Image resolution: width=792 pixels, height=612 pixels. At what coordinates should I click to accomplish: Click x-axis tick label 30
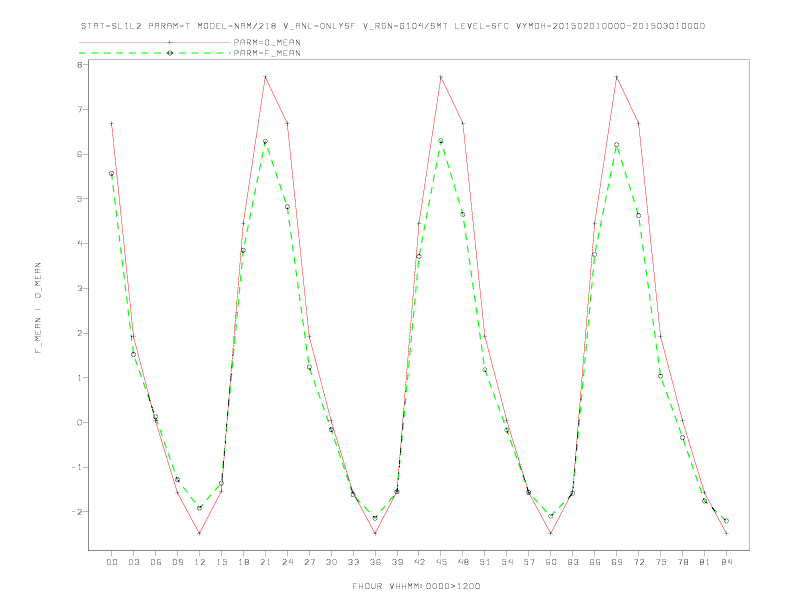click(331, 562)
